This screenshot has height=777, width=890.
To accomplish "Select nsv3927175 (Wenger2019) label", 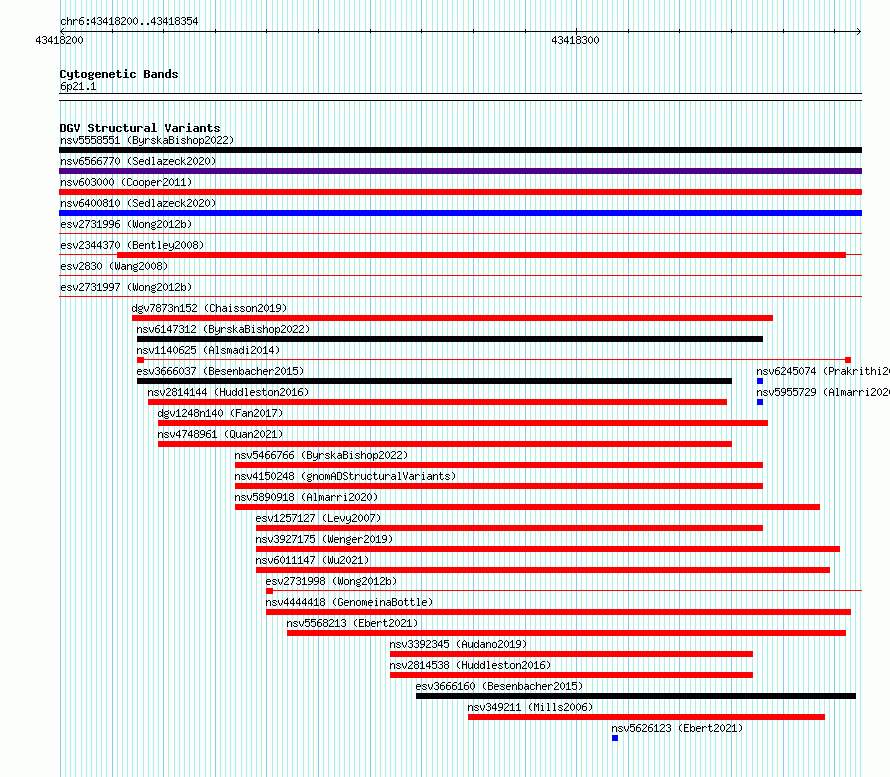I will pos(324,539).
